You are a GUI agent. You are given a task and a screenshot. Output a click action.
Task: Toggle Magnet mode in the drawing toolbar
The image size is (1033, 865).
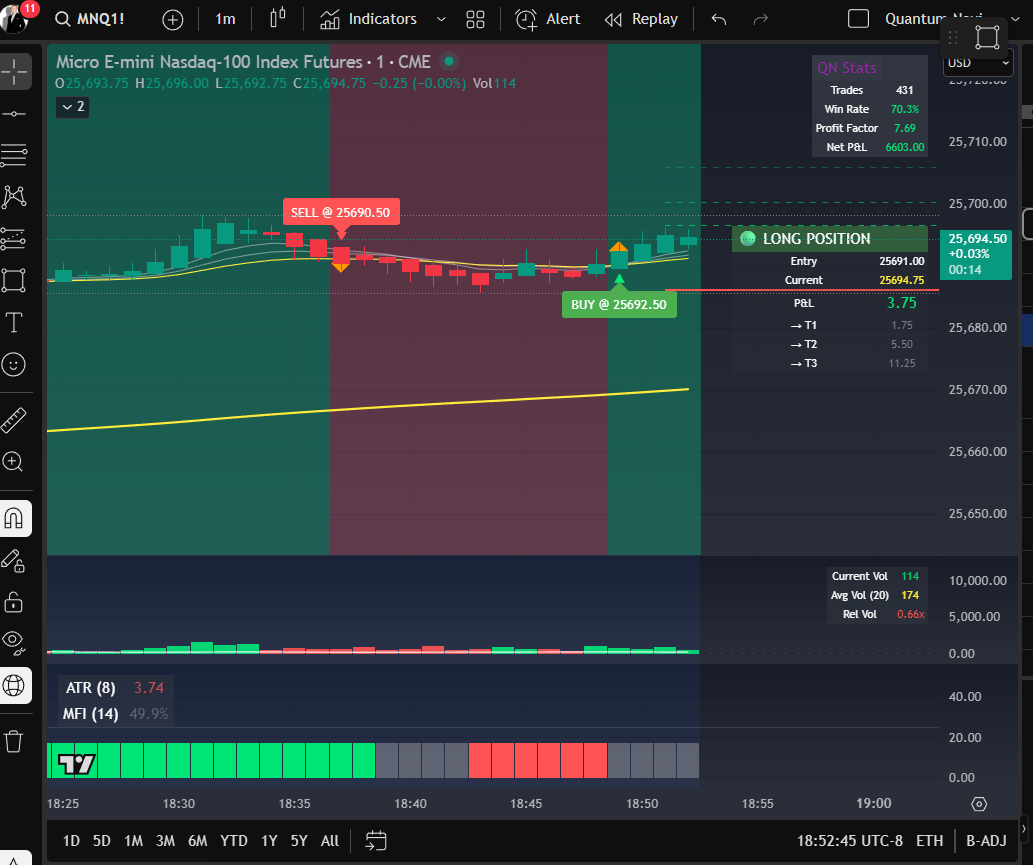pos(15,518)
